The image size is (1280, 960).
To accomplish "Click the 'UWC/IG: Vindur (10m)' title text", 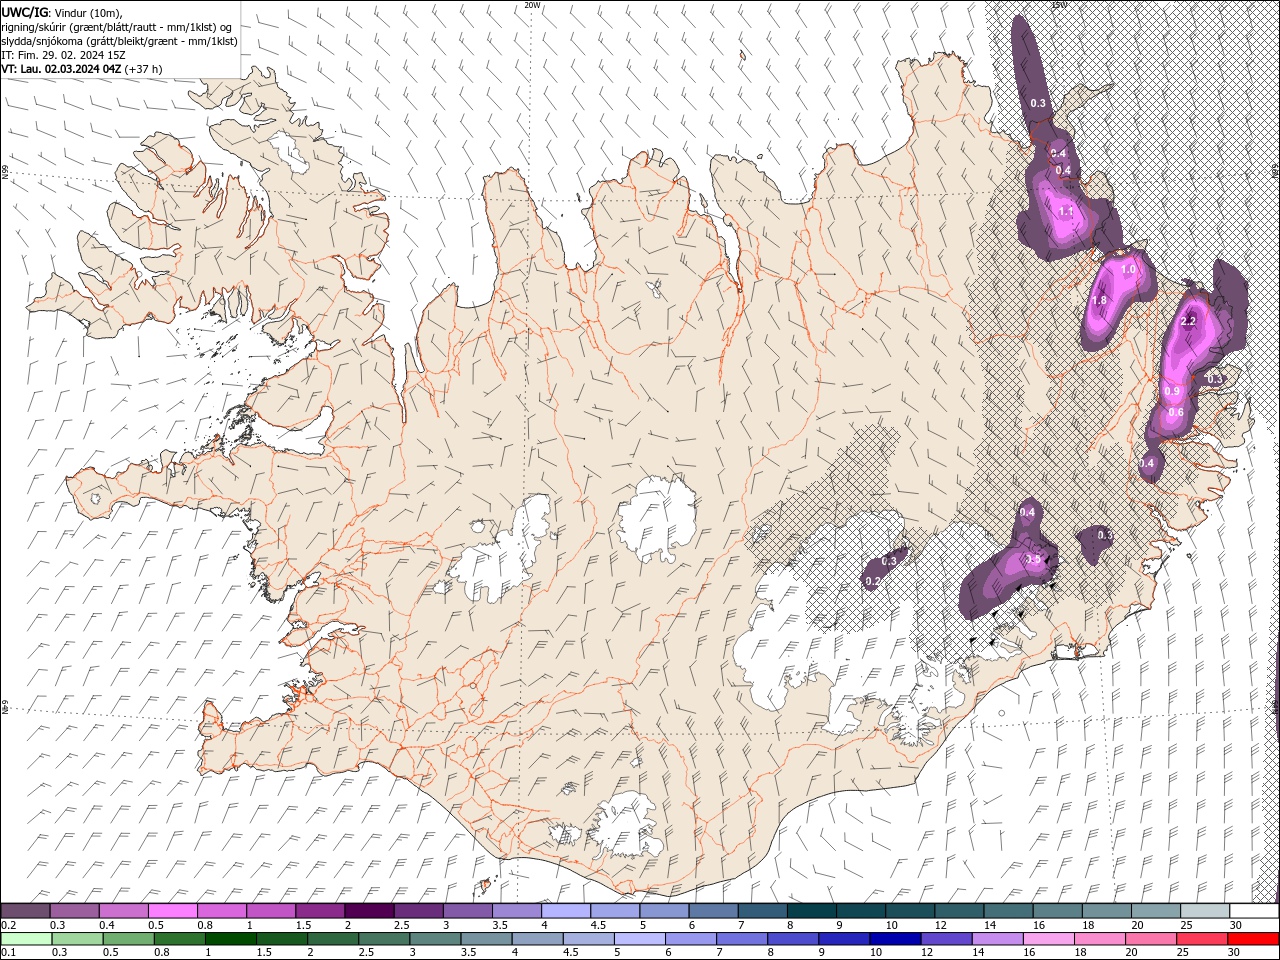I will click(62, 12).
